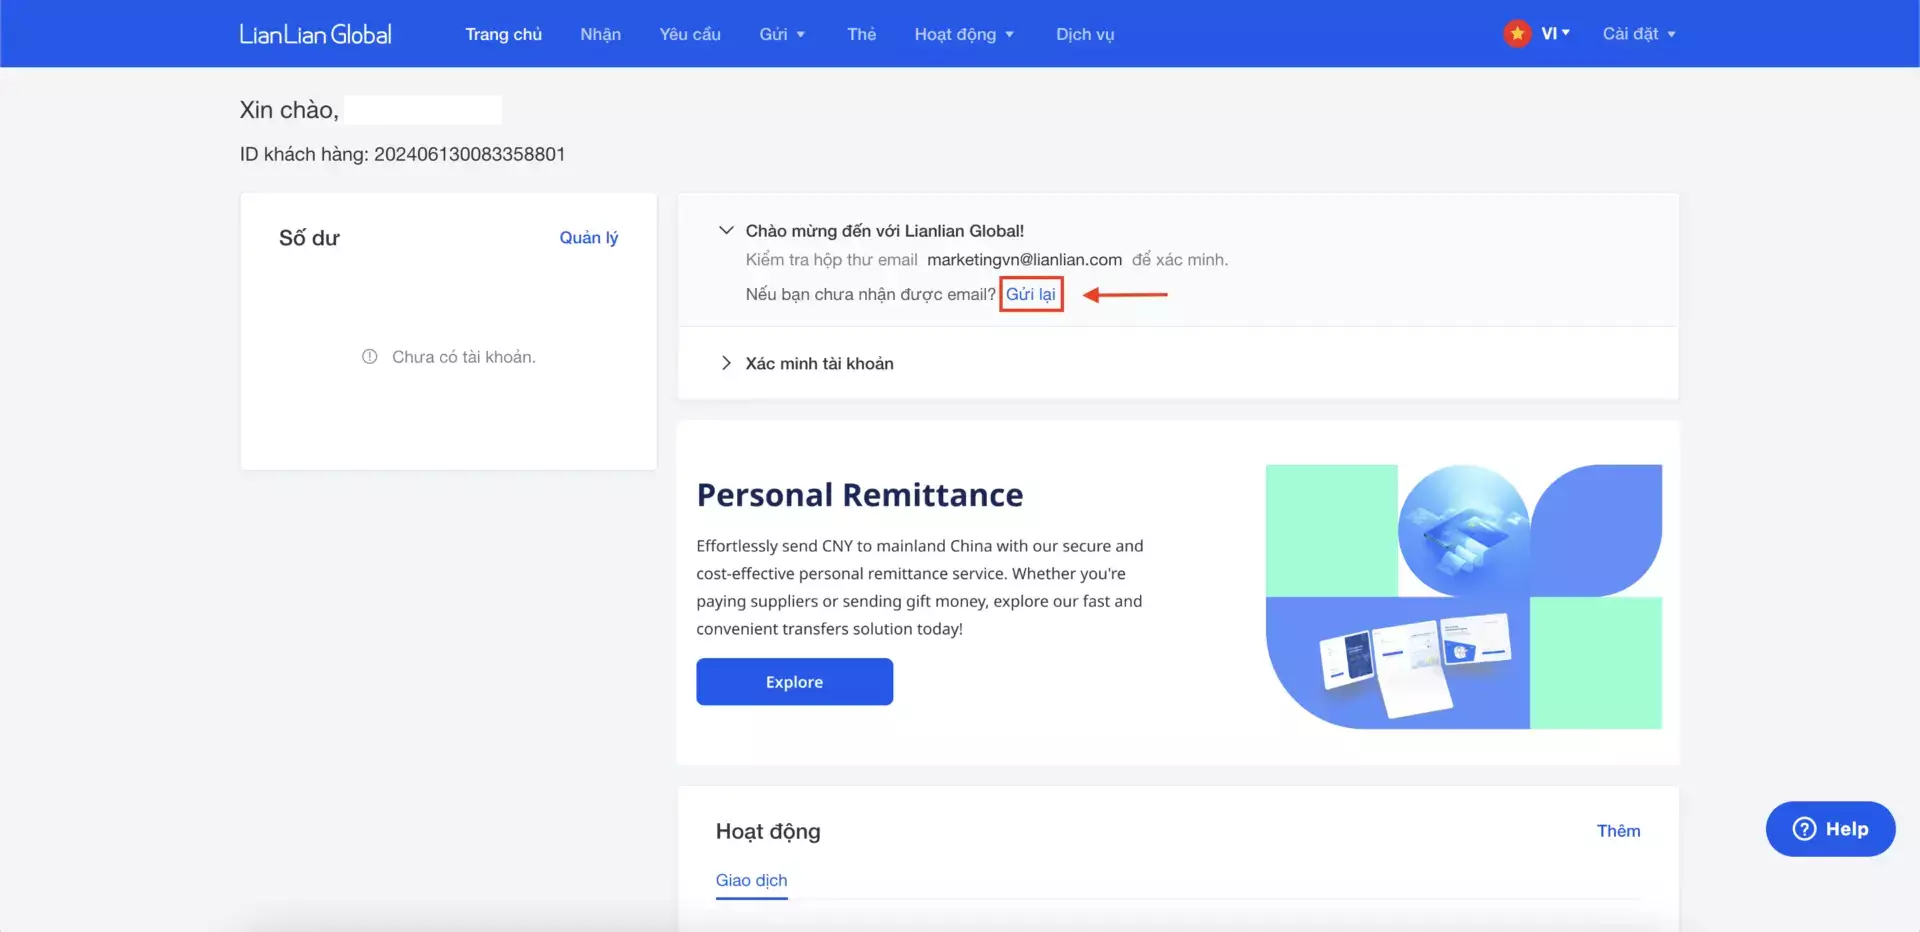The width and height of the screenshot is (1920, 932).
Task: Open the Dịch vụ menu item
Action: coord(1085,34)
